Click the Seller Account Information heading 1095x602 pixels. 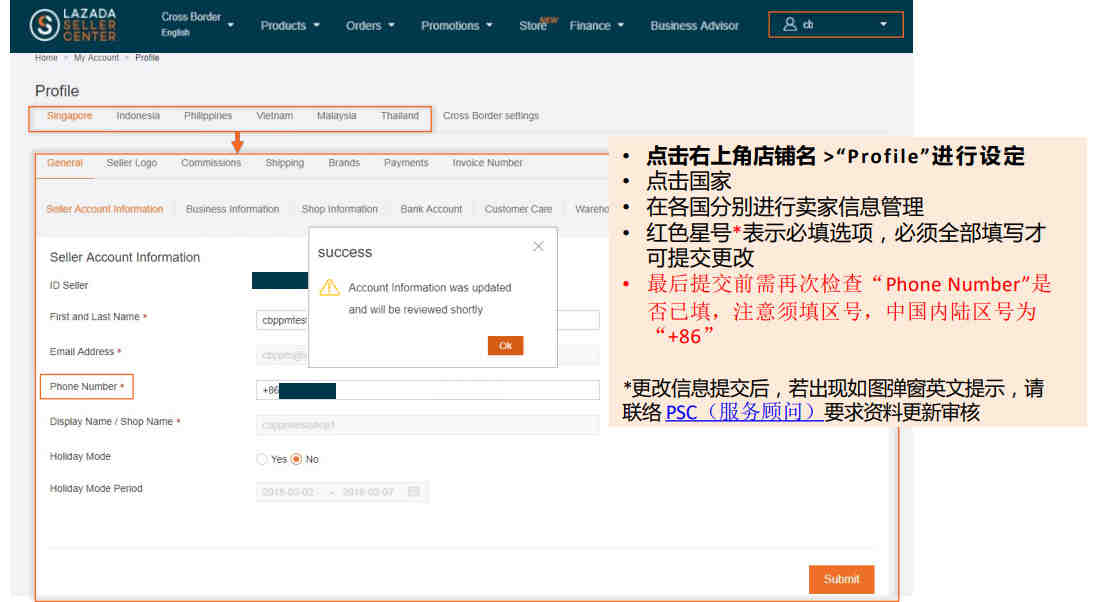coord(125,258)
